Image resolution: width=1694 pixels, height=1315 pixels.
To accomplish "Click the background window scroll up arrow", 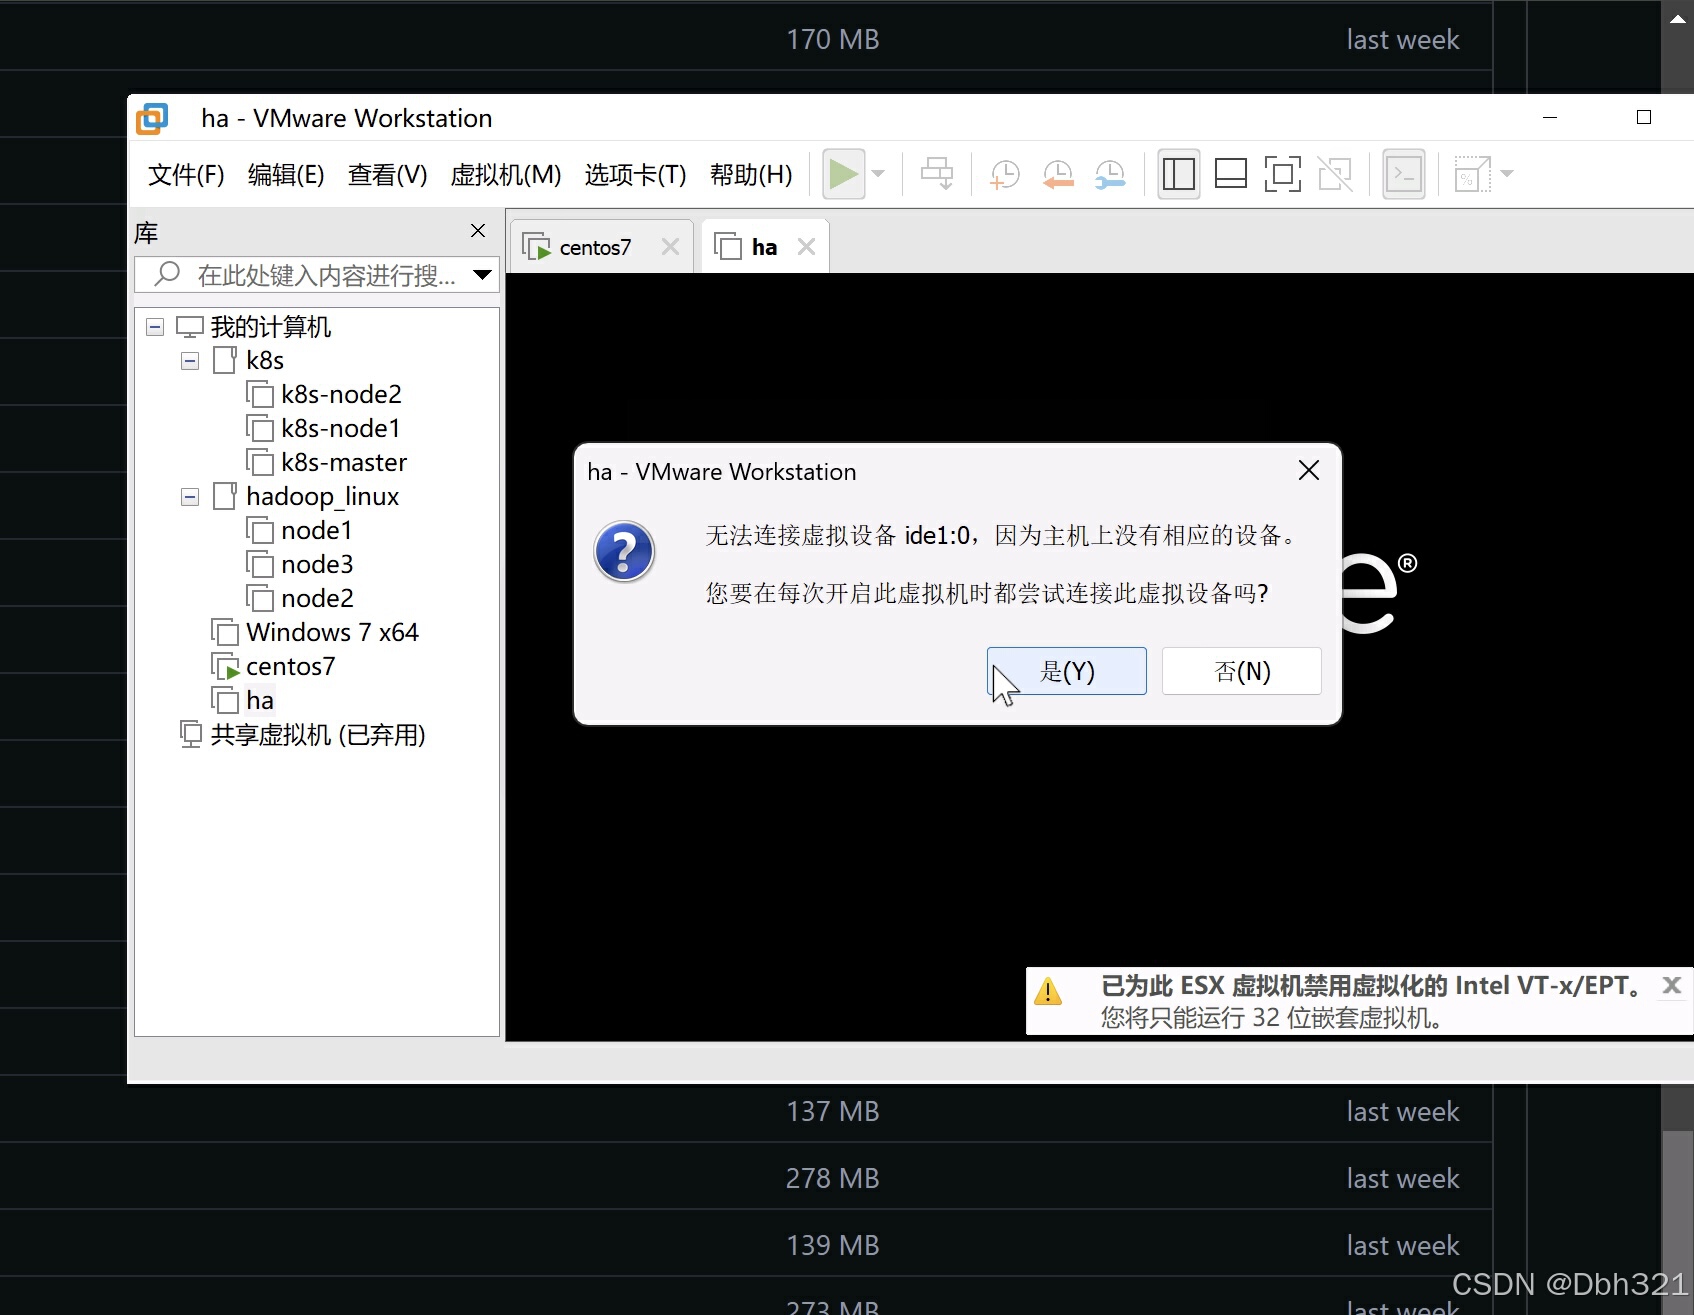I will [1677, 18].
